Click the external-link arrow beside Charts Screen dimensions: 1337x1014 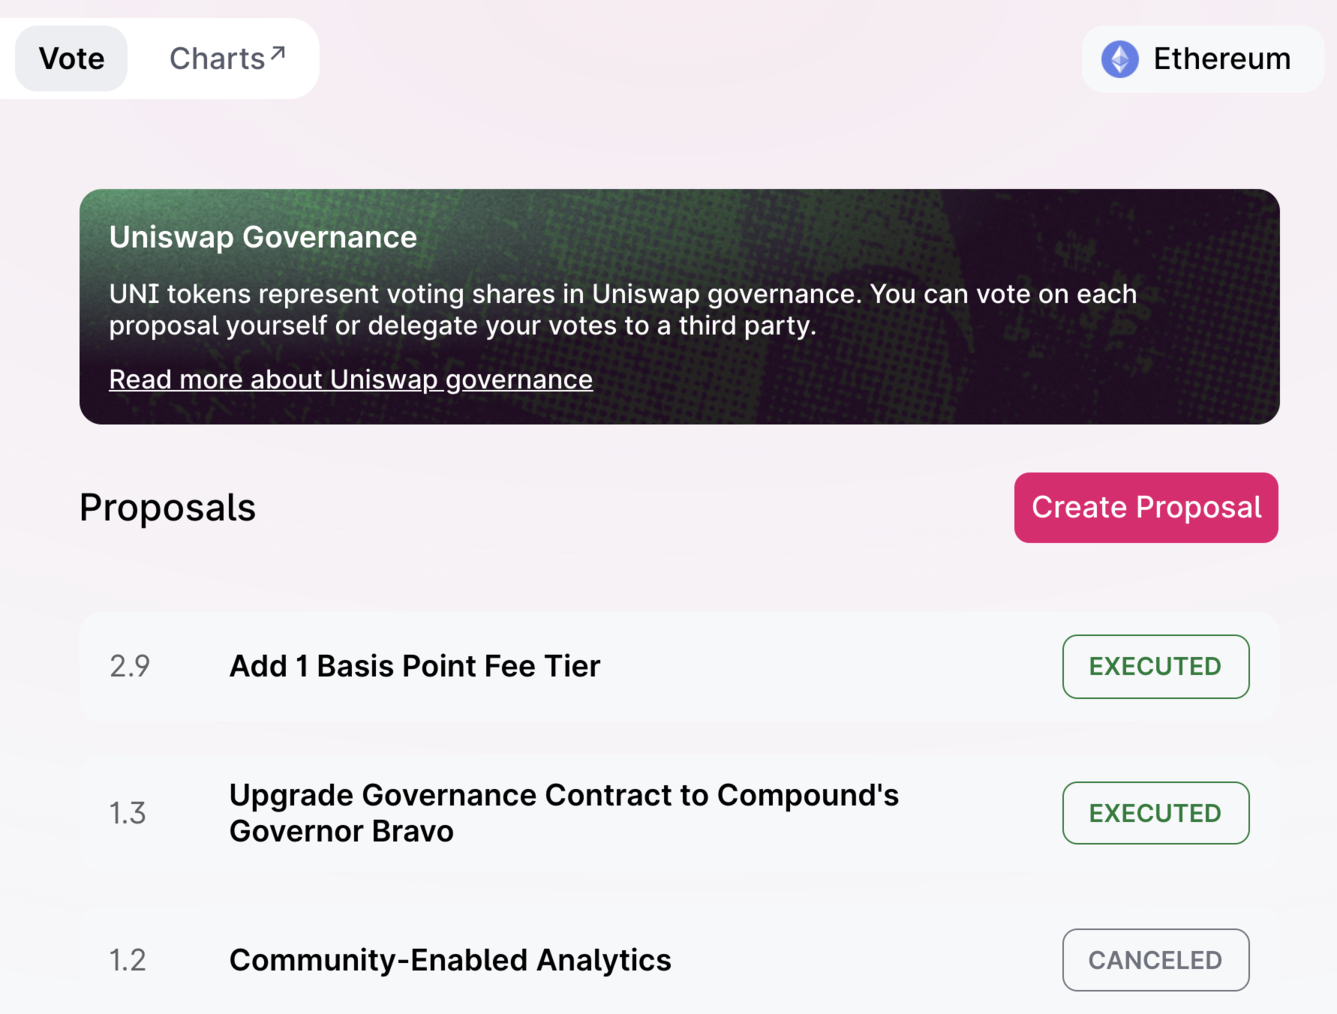(278, 53)
